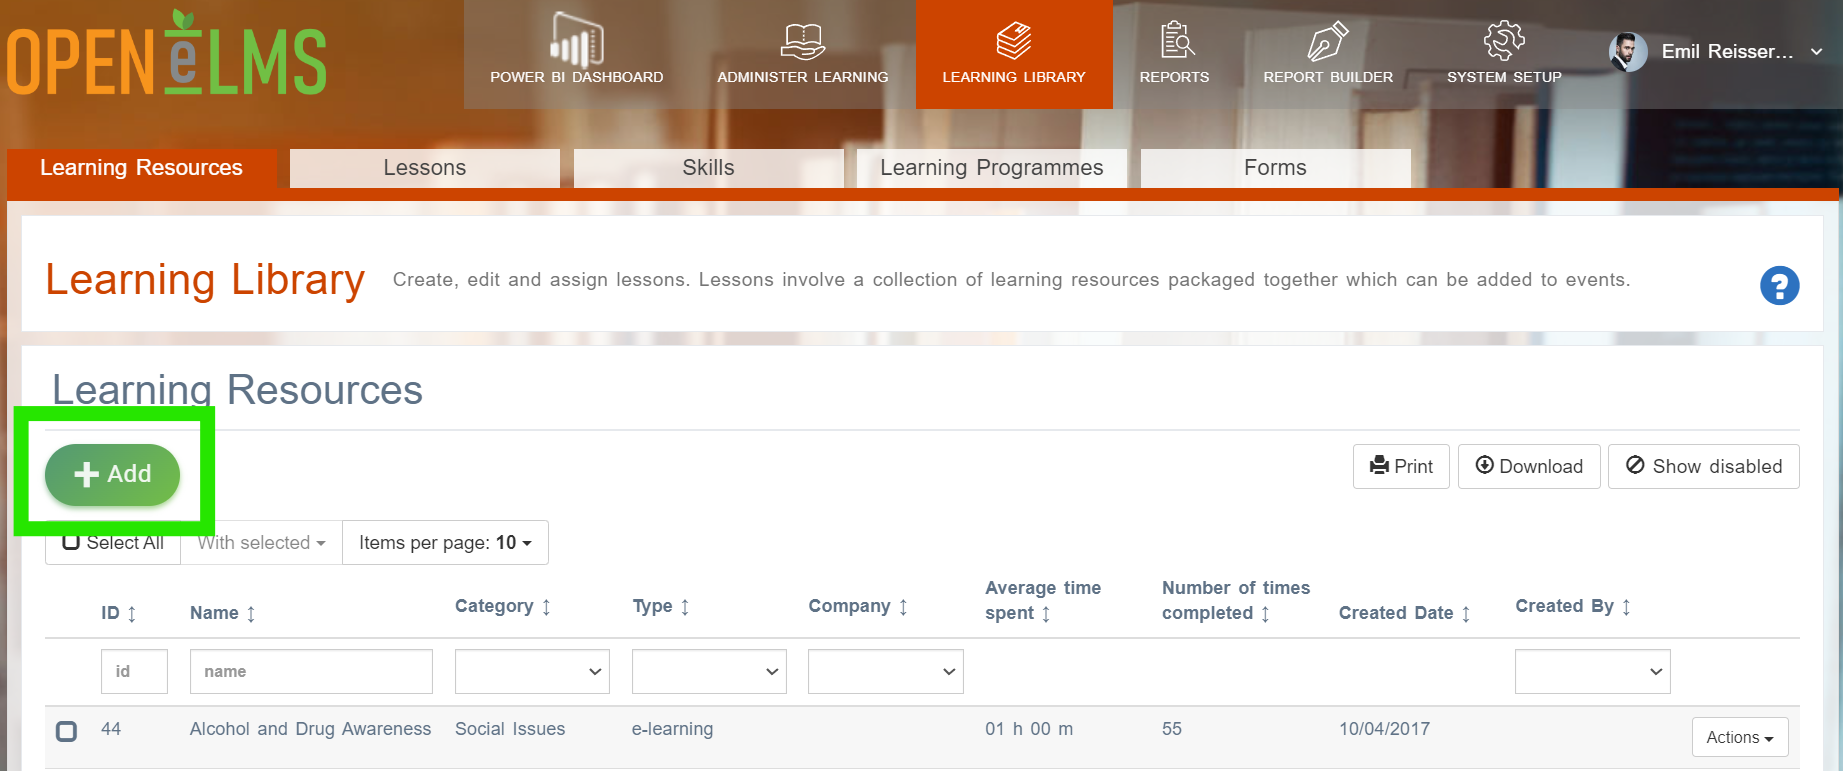Focus the id filter field

pos(134,672)
